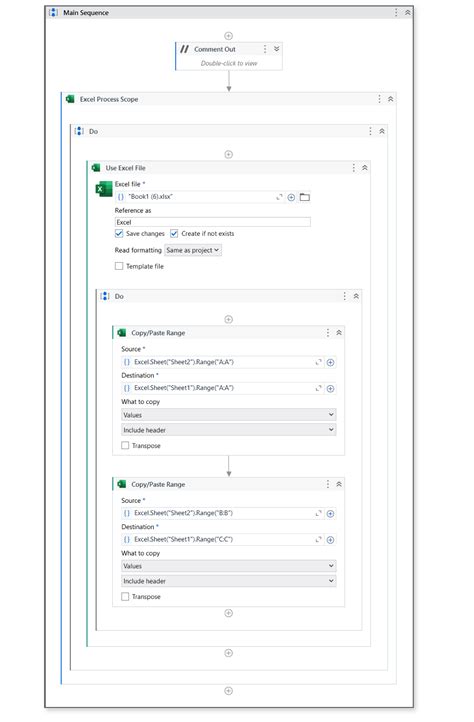Add activity below second Copy/Paste Range
The width and height of the screenshot is (474, 722).
(228, 613)
